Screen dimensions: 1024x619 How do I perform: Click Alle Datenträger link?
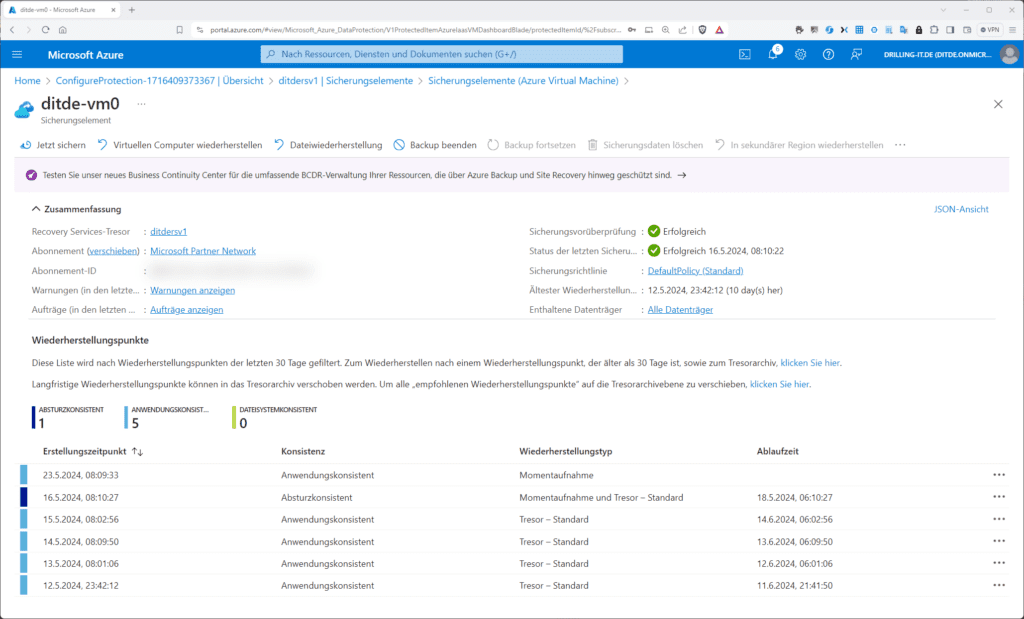[x=680, y=310]
